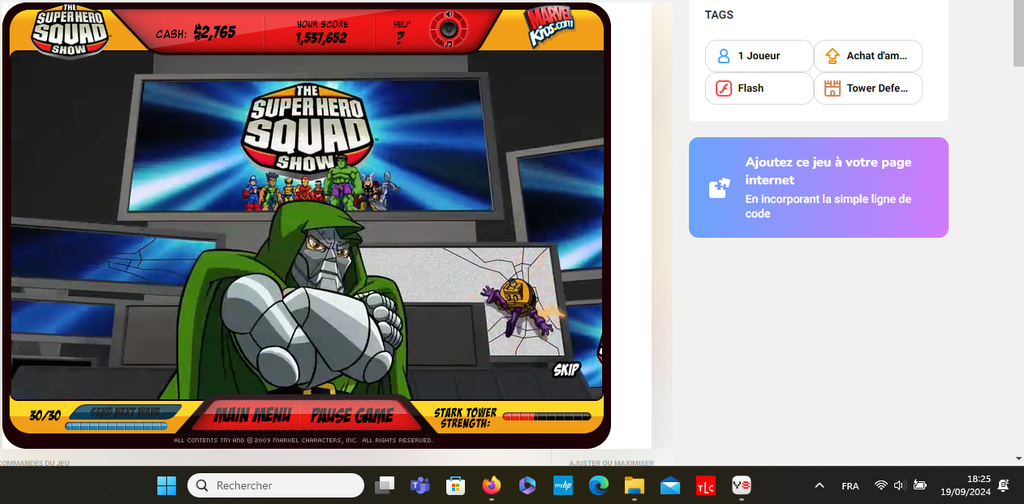The height and width of the screenshot is (504, 1024).
Task: Open Firefox from the taskbar
Action: coord(491,485)
